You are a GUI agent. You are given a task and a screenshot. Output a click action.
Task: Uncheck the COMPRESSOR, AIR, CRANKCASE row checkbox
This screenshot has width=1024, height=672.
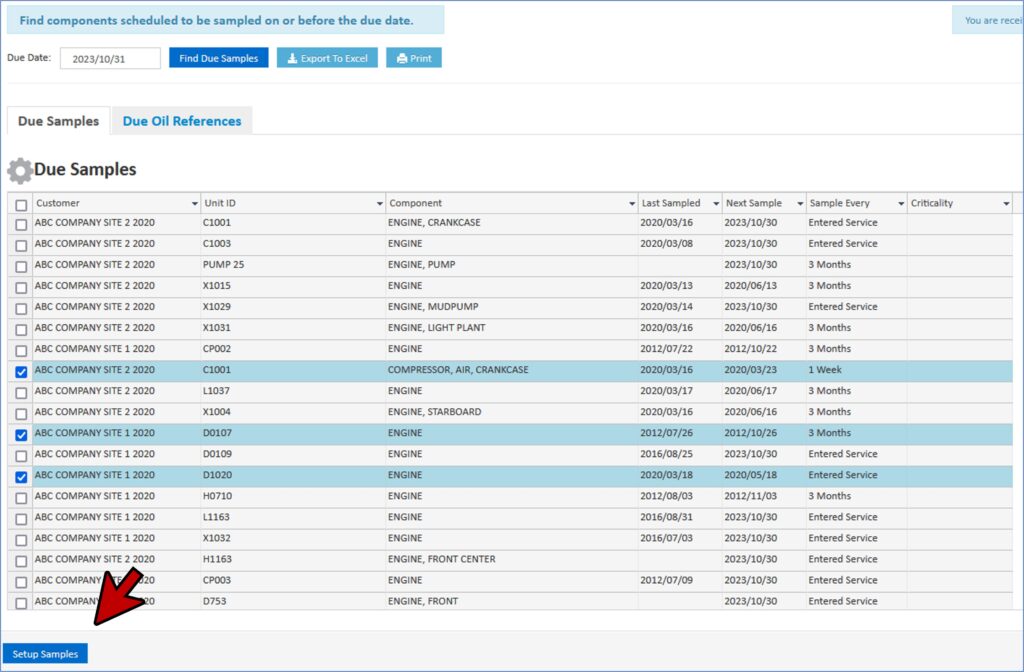(21, 371)
